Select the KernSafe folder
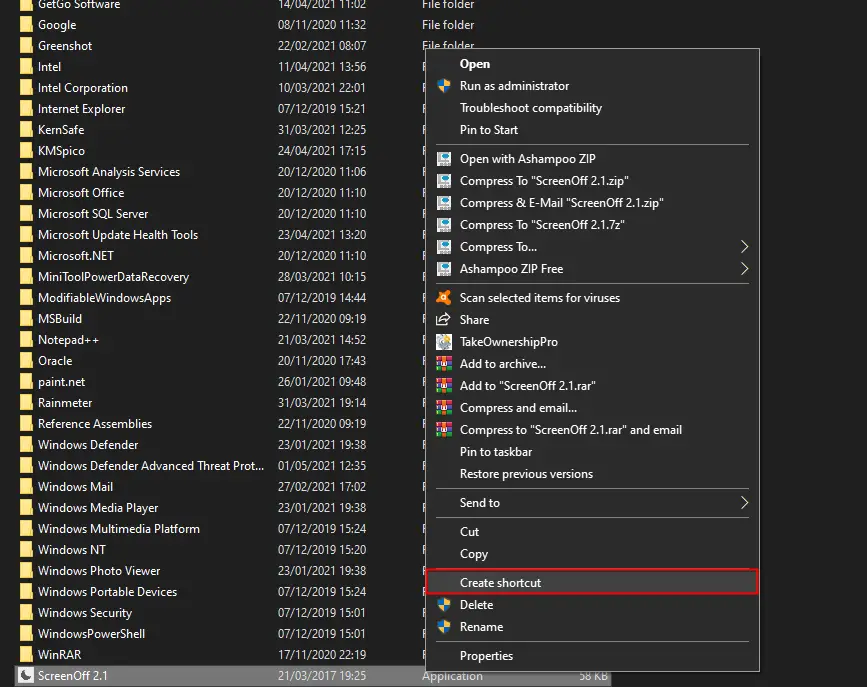867x687 pixels. pos(61,130)
